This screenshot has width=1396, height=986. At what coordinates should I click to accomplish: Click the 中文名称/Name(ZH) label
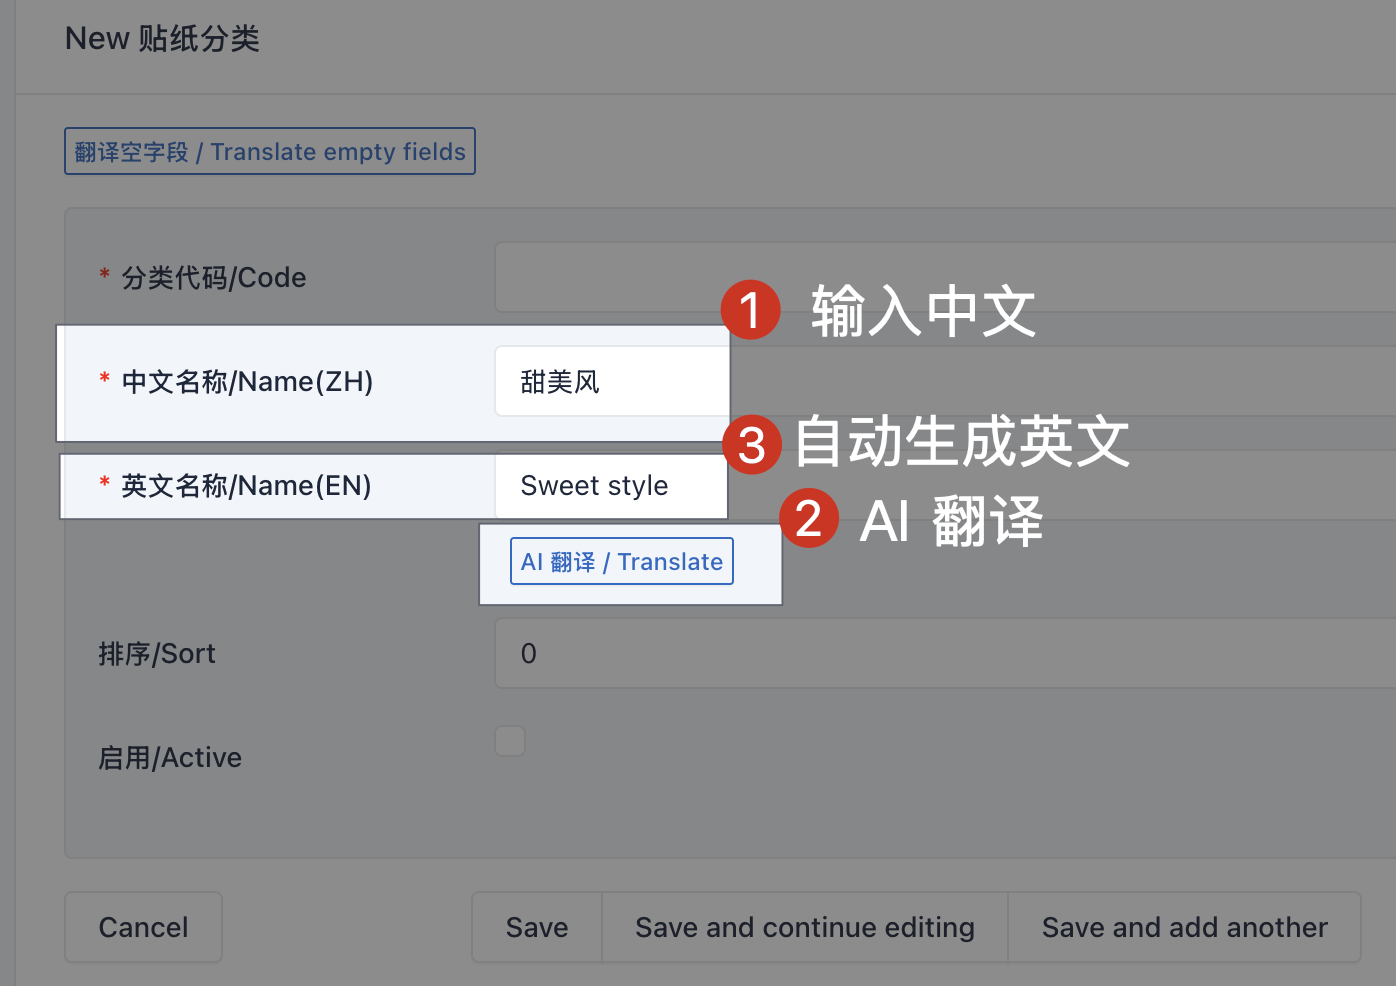[x=247, y=382]
